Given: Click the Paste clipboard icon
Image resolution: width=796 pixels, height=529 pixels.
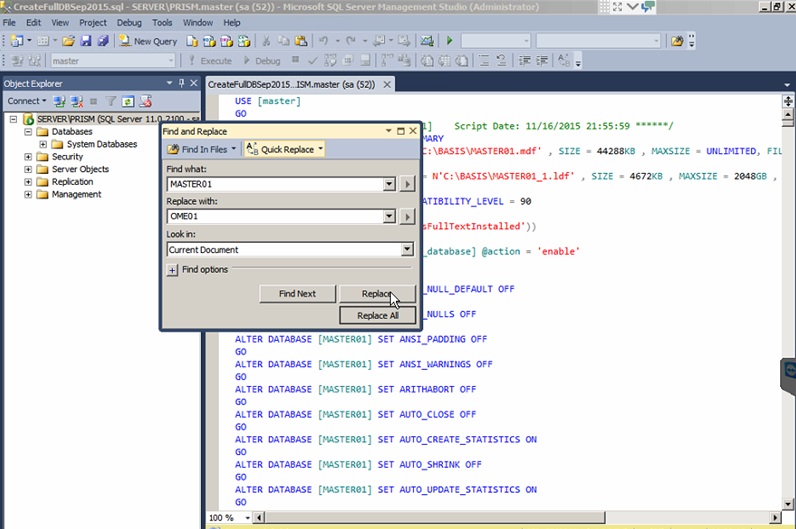Looking at the screenshot, I should click(301, 41).
